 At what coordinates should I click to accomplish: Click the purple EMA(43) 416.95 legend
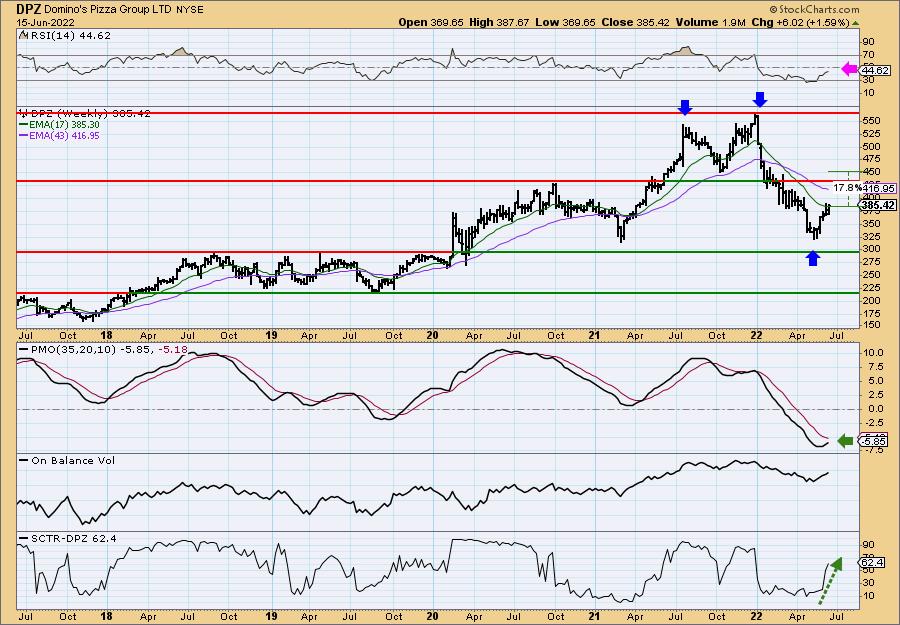click(59, 135)
